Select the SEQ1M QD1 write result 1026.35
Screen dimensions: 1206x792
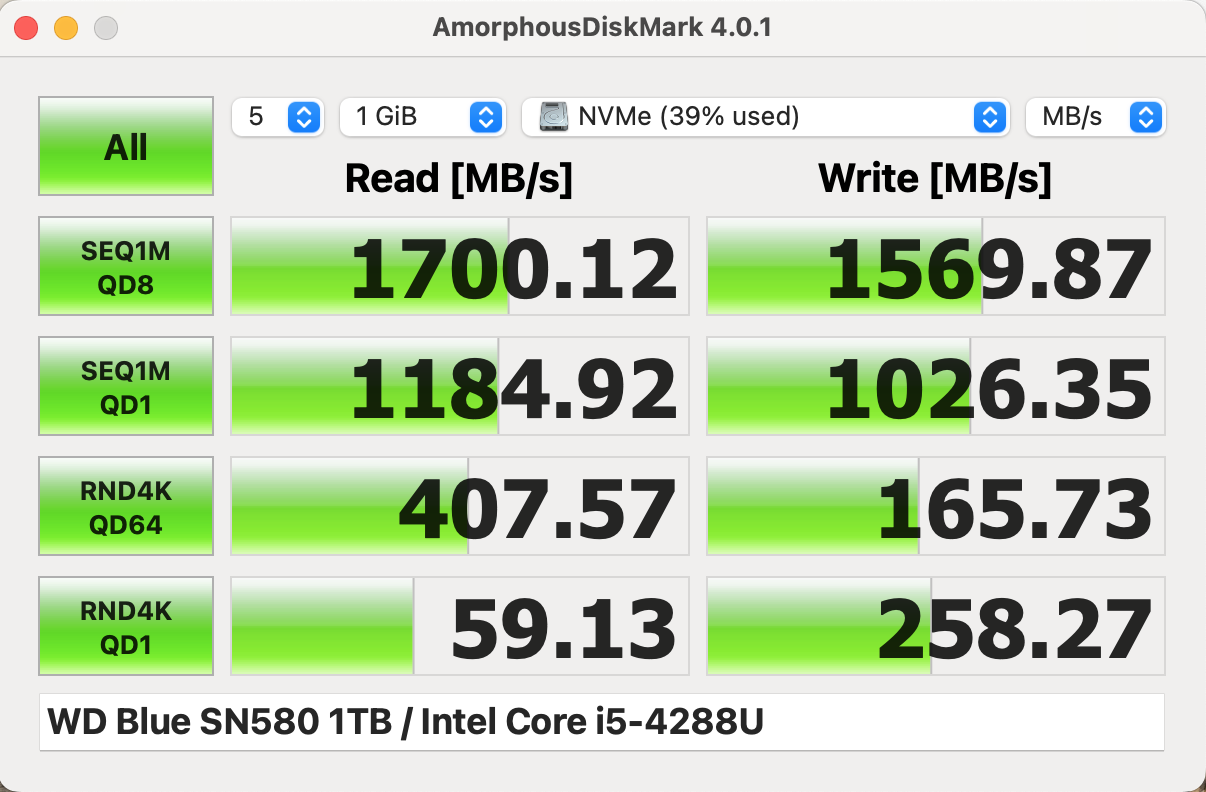(936, 387)
